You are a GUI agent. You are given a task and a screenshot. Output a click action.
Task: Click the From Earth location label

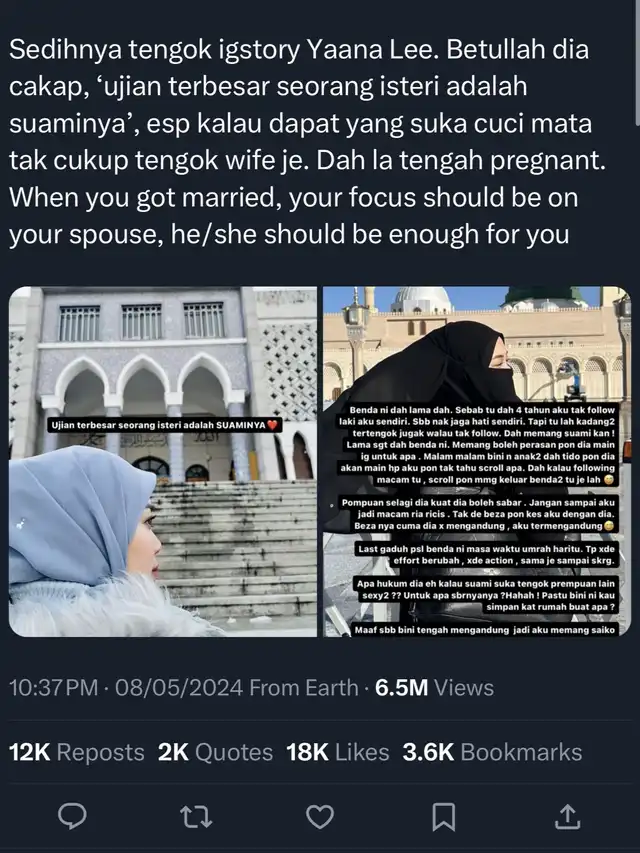(304, 688)
